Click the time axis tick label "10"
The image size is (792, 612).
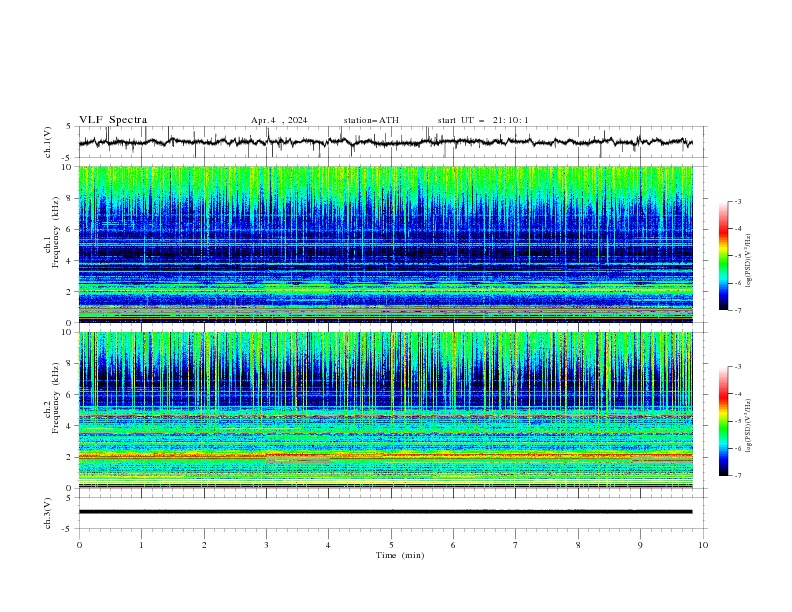(703, 545)
